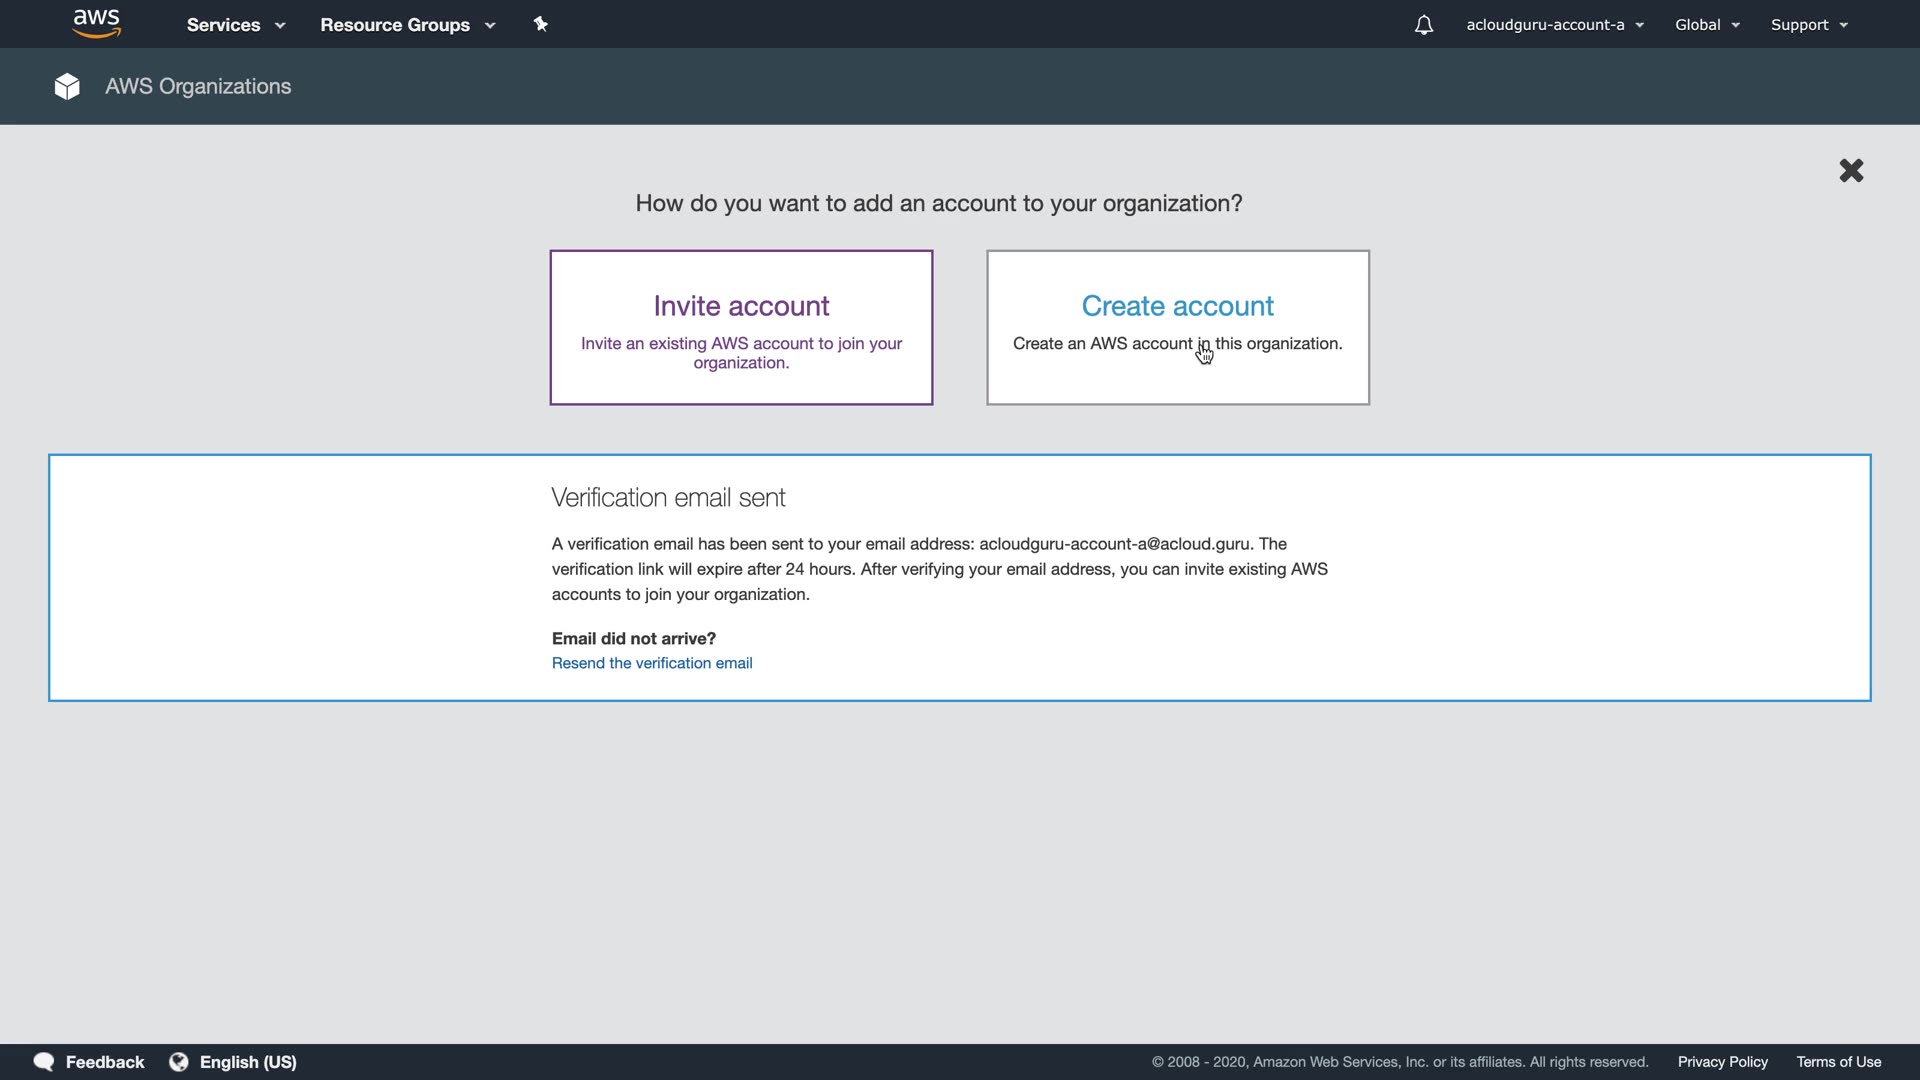Open the Support menu
The height and width of the screenshot is (1080, 1920).
pyautogui.click(x=1809, y=25)
